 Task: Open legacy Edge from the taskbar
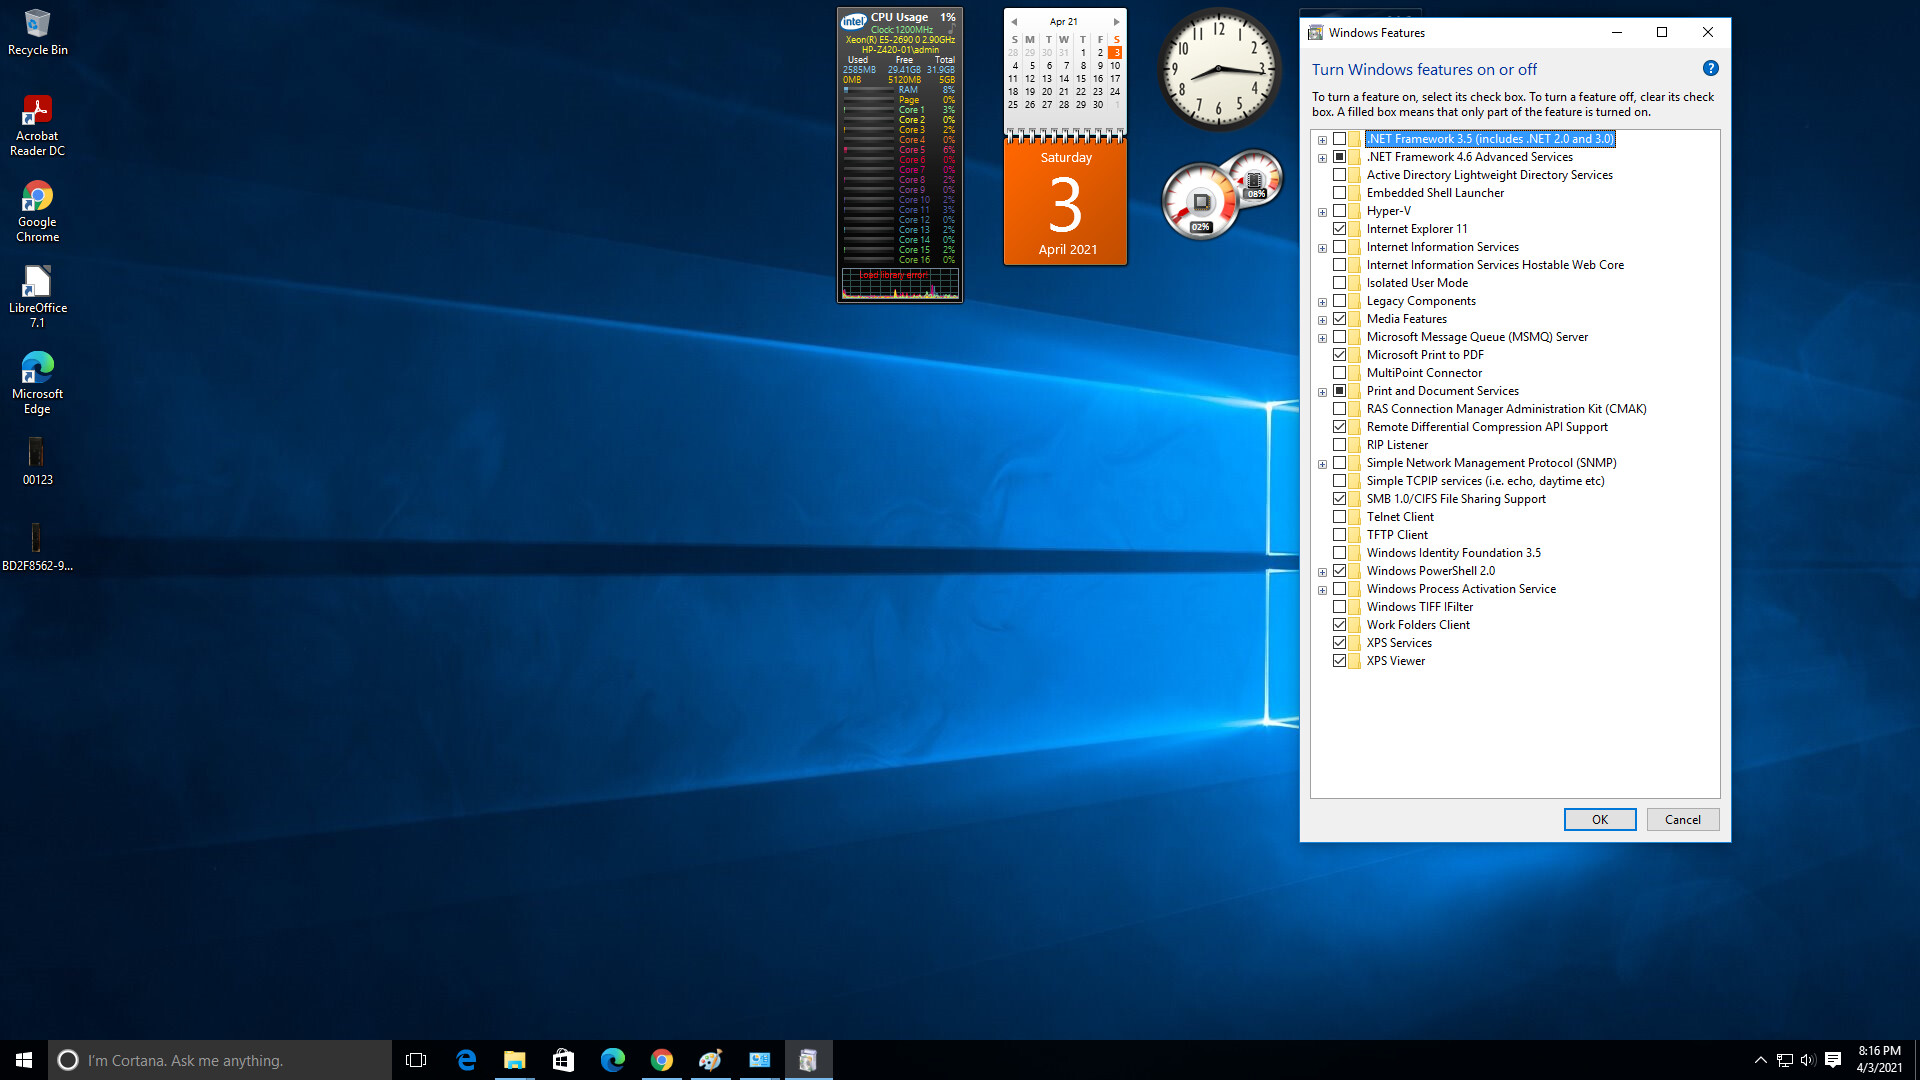coord(466,1060)
